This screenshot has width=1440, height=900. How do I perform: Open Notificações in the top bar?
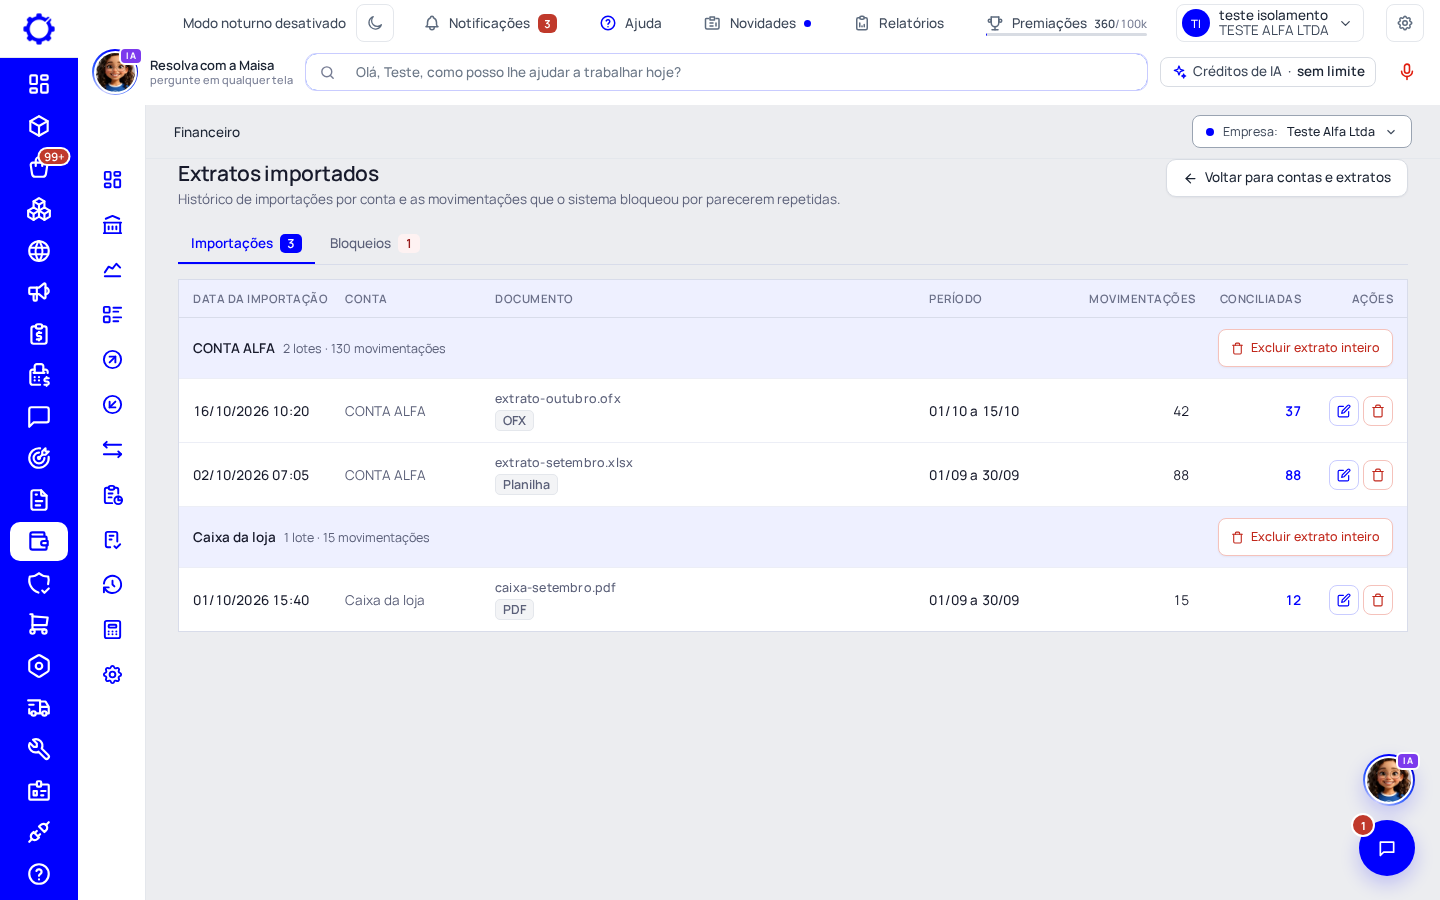pyautogui.click(x=490, y=23)
